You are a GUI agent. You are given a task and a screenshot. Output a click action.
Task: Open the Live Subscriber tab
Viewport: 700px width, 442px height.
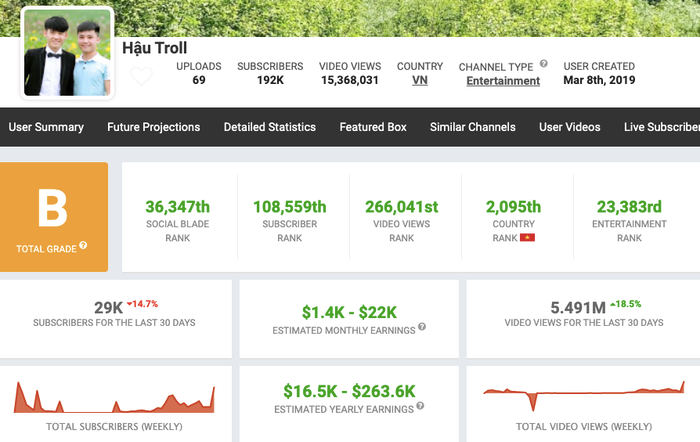click(x=661, y=127)
